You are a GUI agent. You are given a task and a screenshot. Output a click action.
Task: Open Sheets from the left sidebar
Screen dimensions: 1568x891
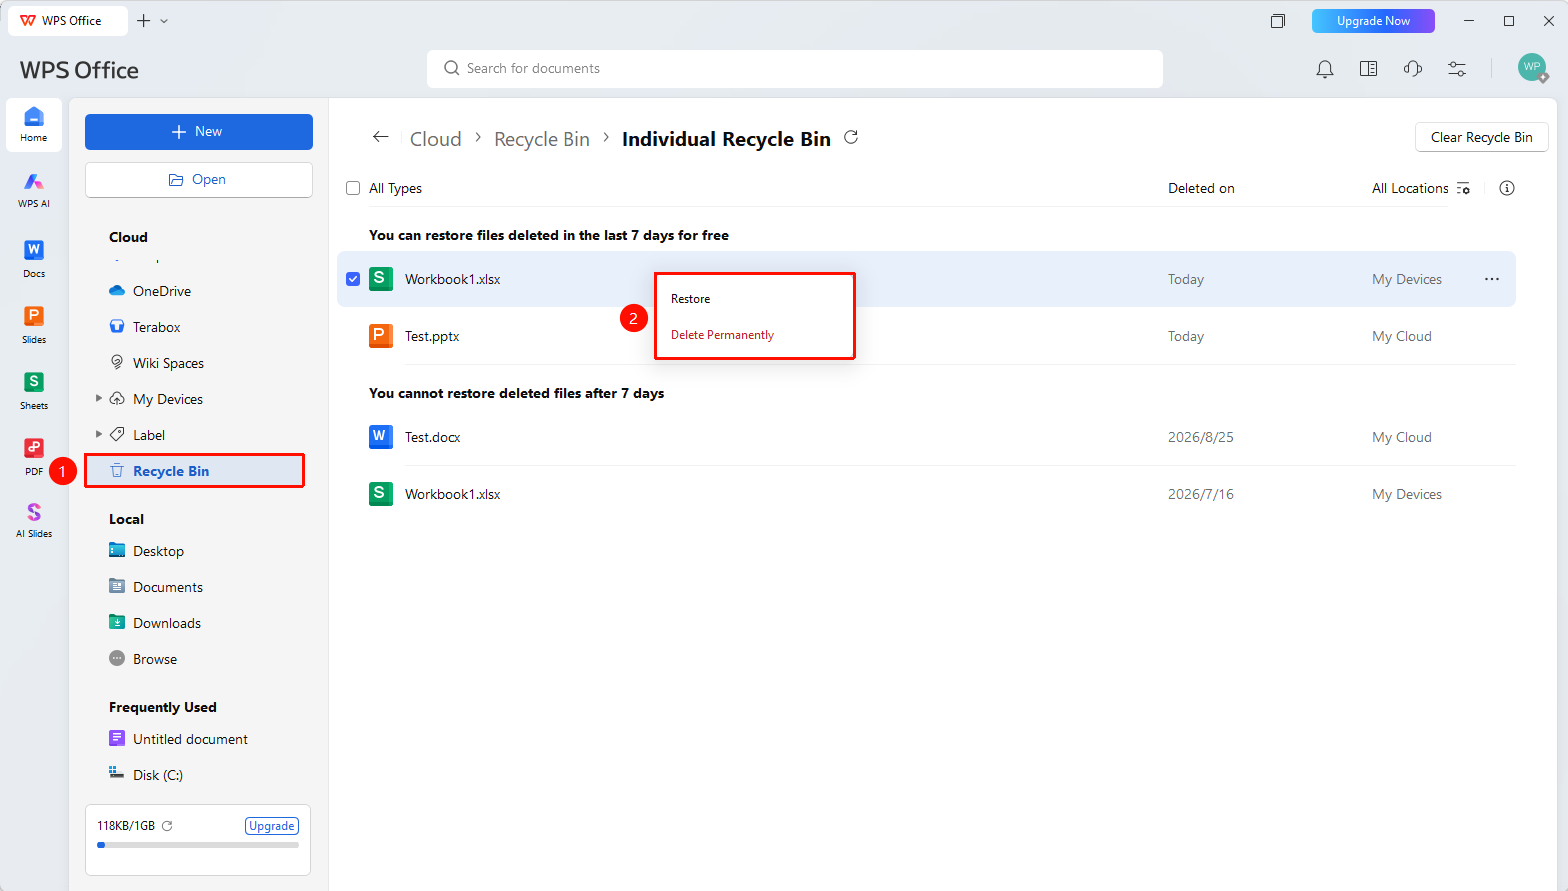pos(34,390)
